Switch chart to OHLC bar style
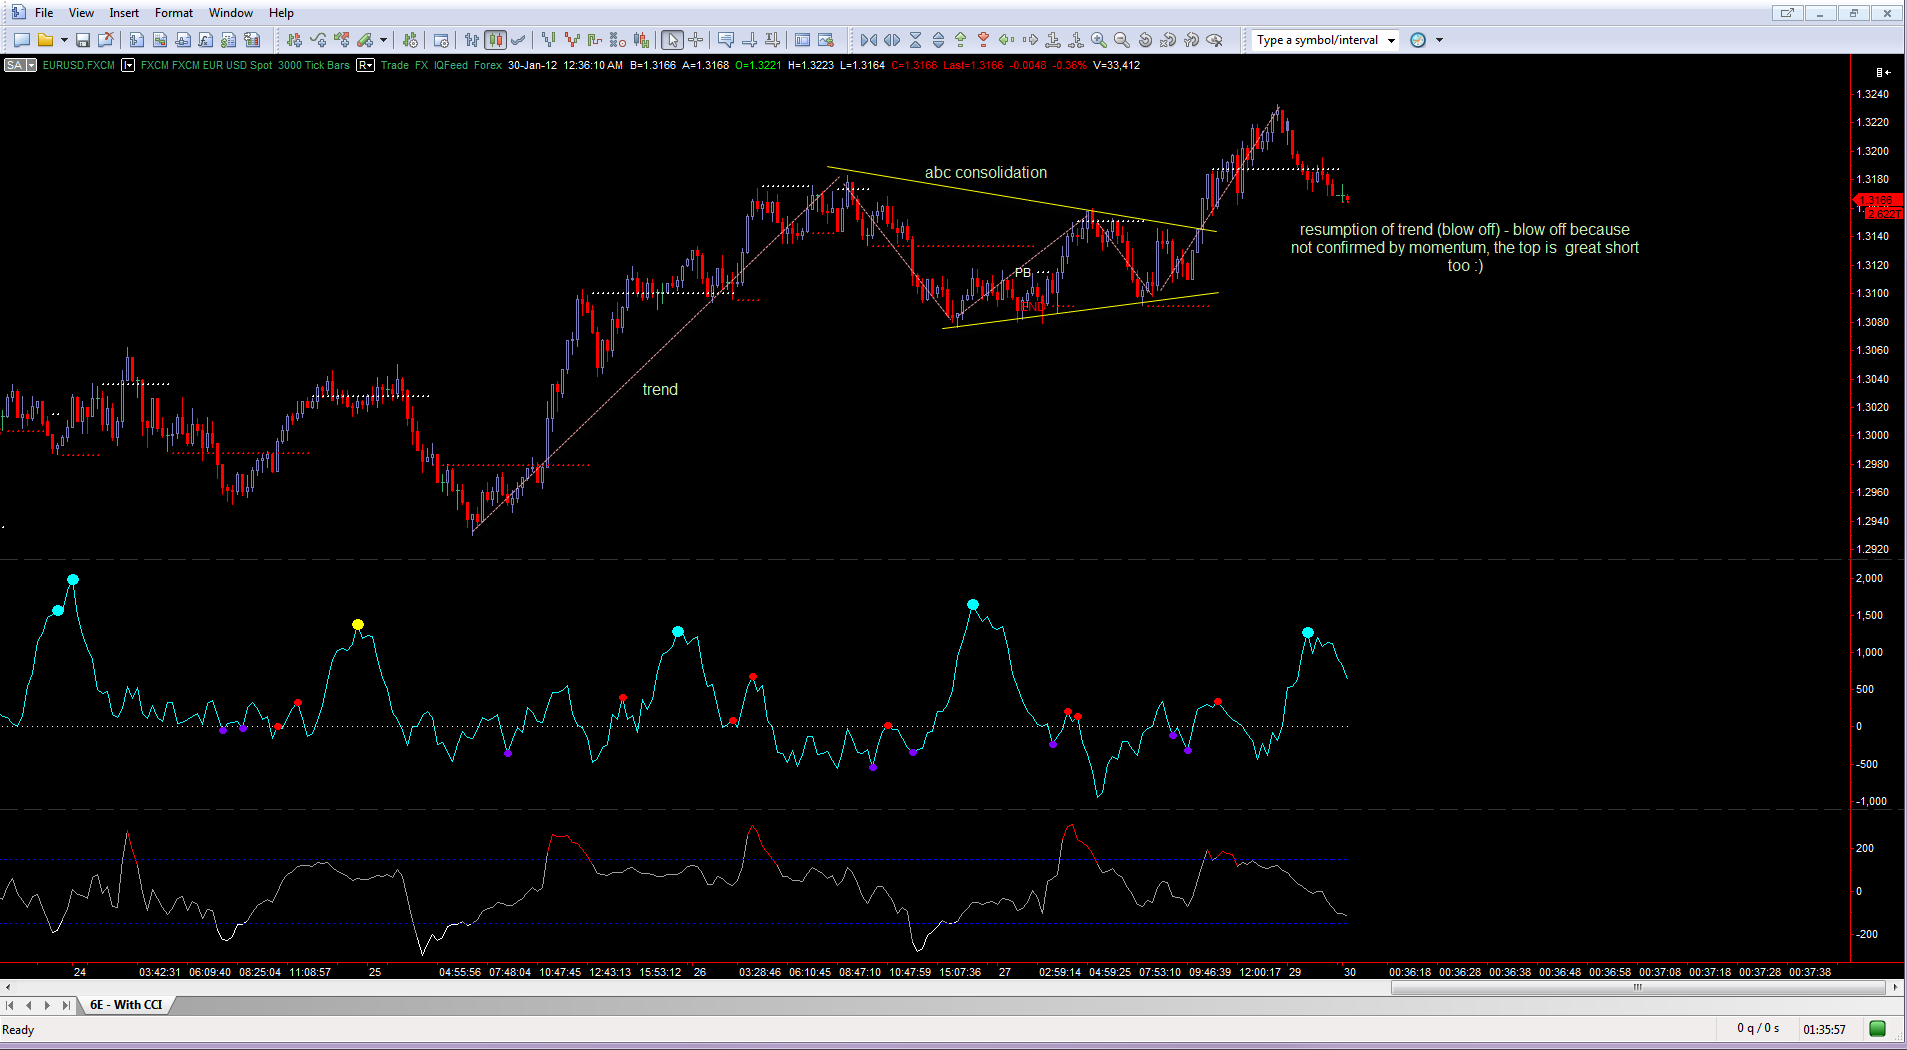Screen dimensions: 1907x1050 [472, 40]
